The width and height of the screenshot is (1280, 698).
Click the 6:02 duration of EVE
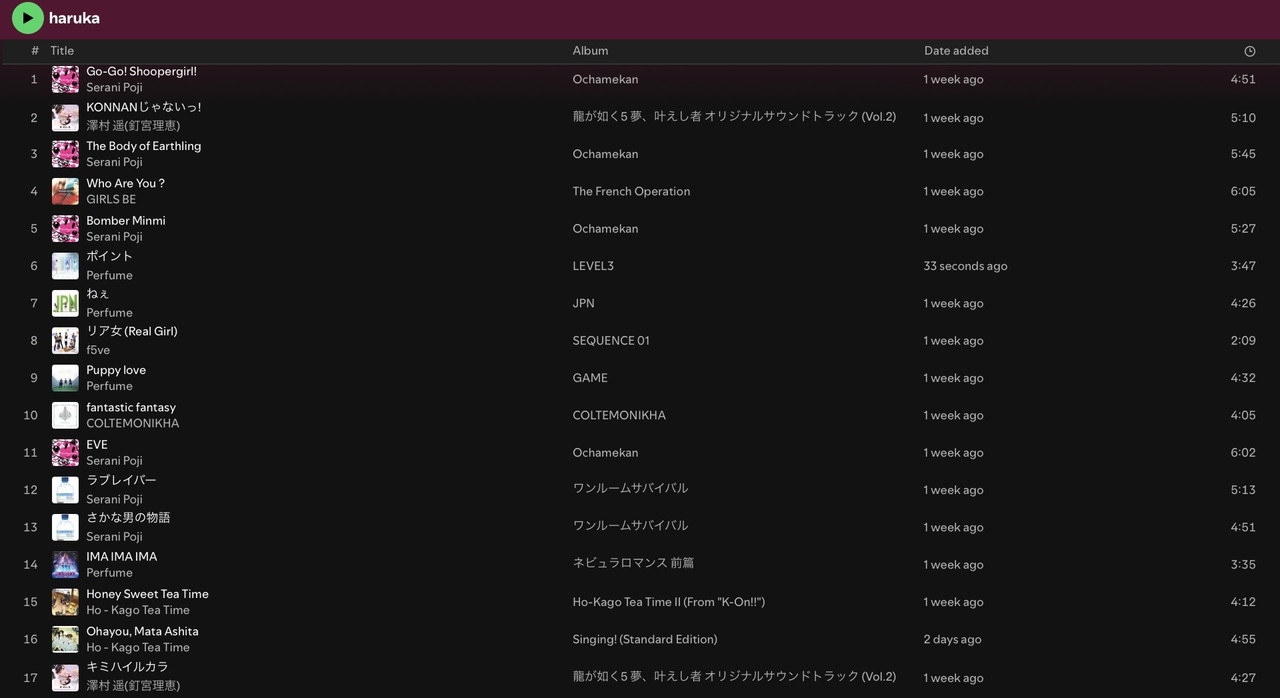coord(1243,453)
